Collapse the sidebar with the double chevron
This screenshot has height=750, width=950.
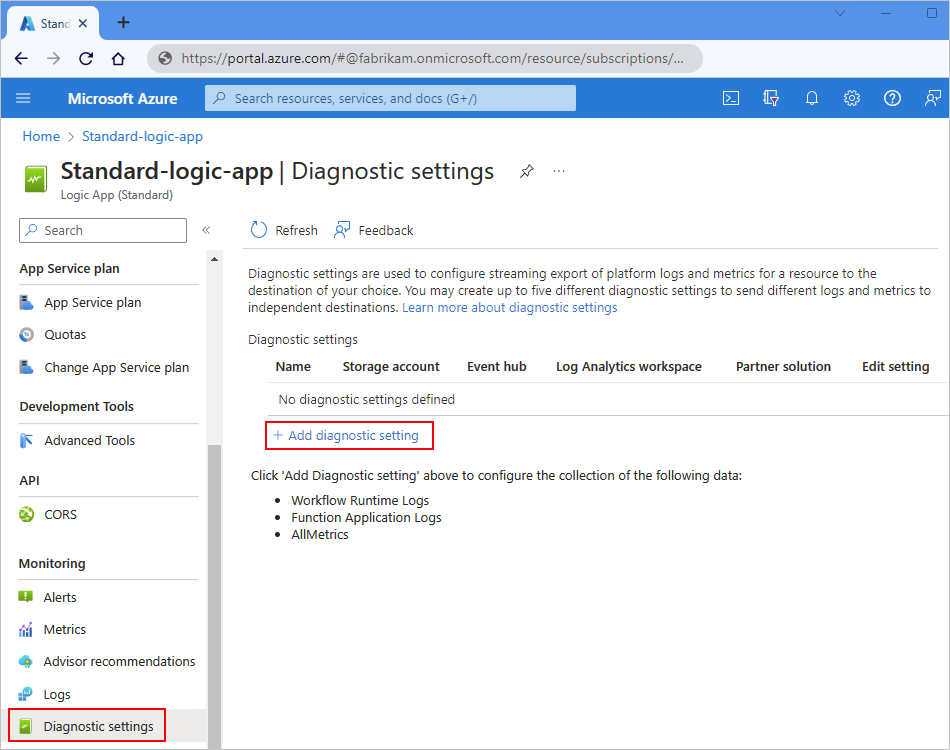pos(206,230)
